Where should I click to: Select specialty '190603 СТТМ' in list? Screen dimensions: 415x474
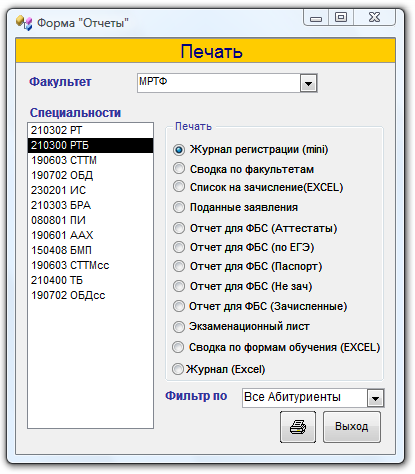[x=90, y=160]
